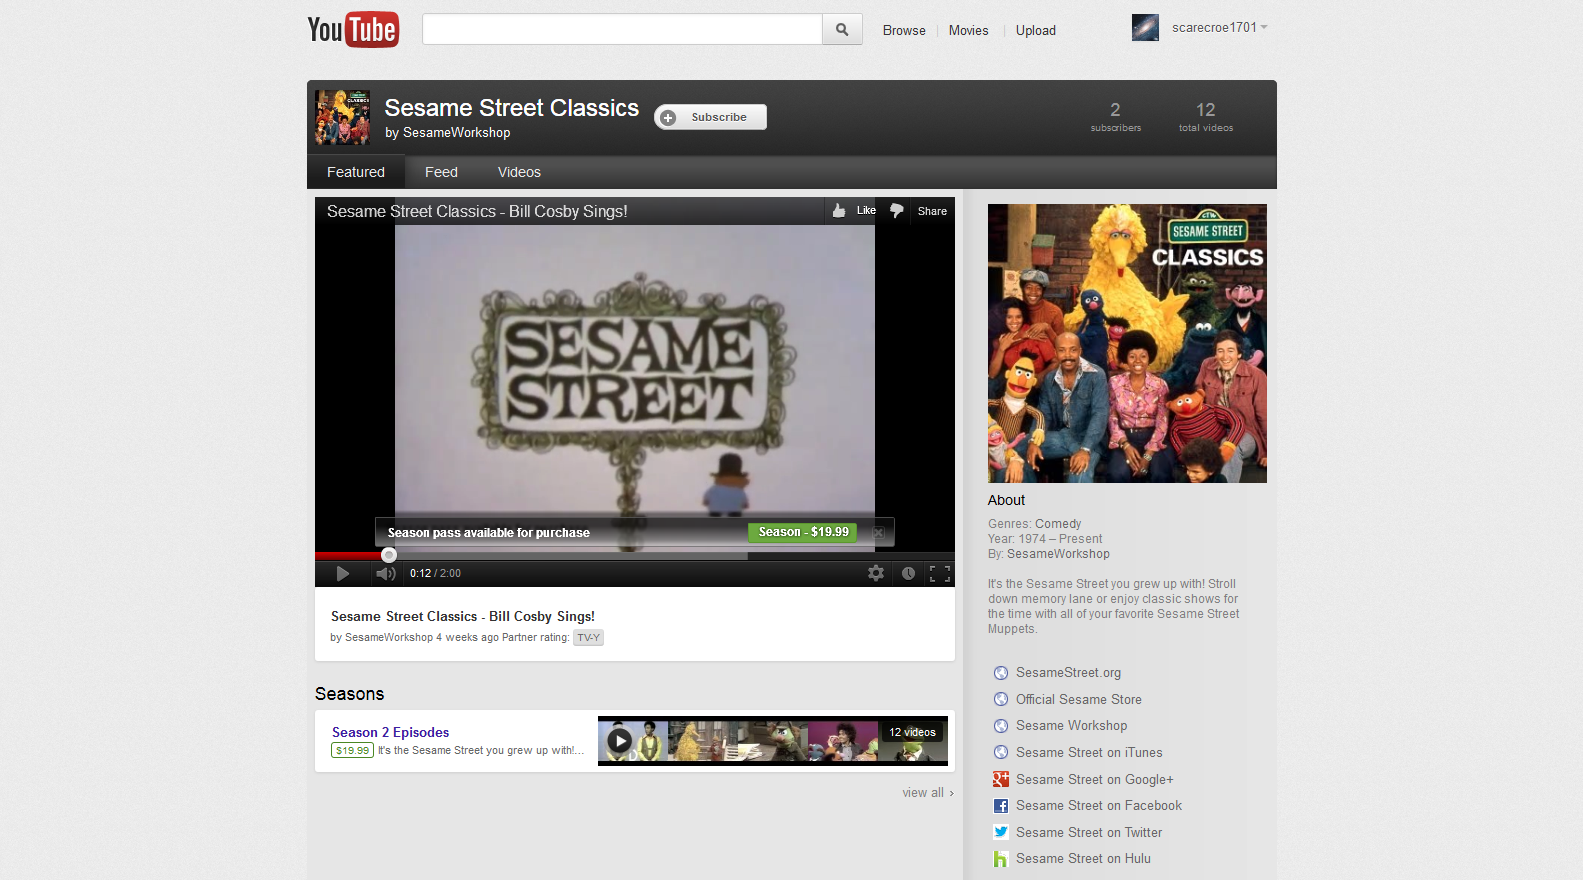Image resolution: width=1583 pixels, height=880 pixels.
Task: Click the Season 2 $19.99 price tag
Action: click(353, 751)
